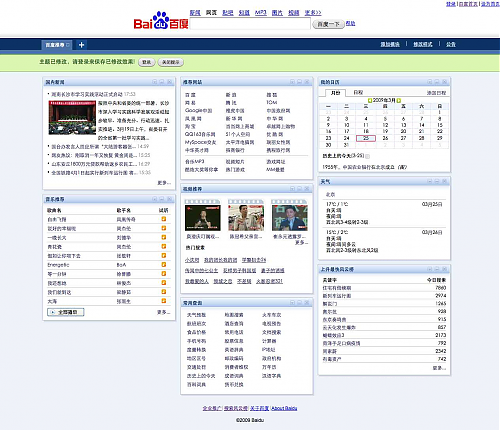The width and height of the screenshot is (500, 431).
Task: Play first song in music list
Action: [164, 219]
